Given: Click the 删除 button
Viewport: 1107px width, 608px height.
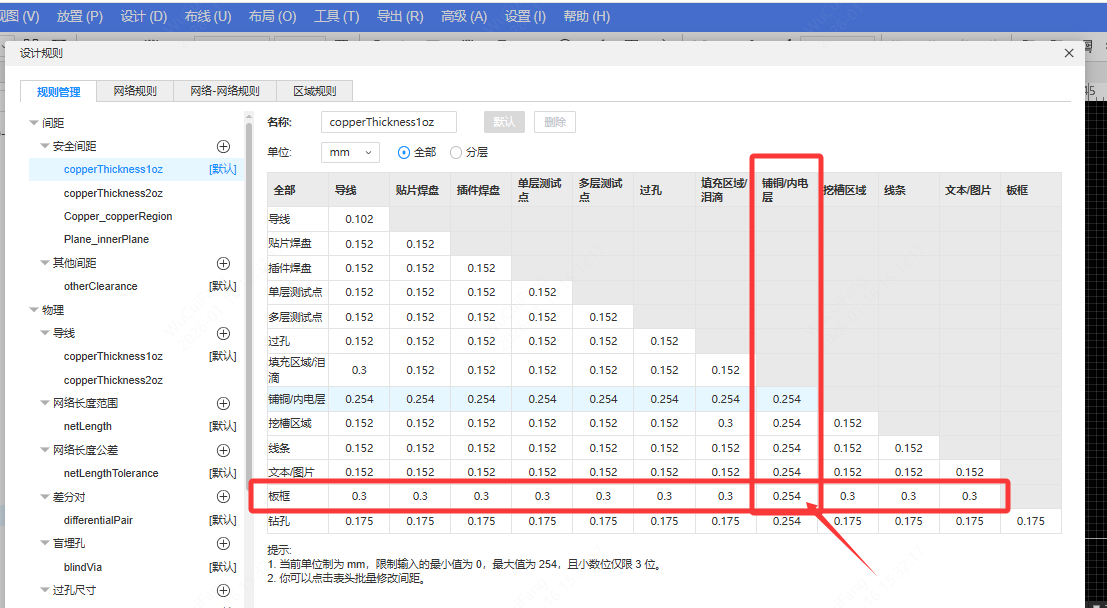Looking at the screenshot, I should coord(554,122).
